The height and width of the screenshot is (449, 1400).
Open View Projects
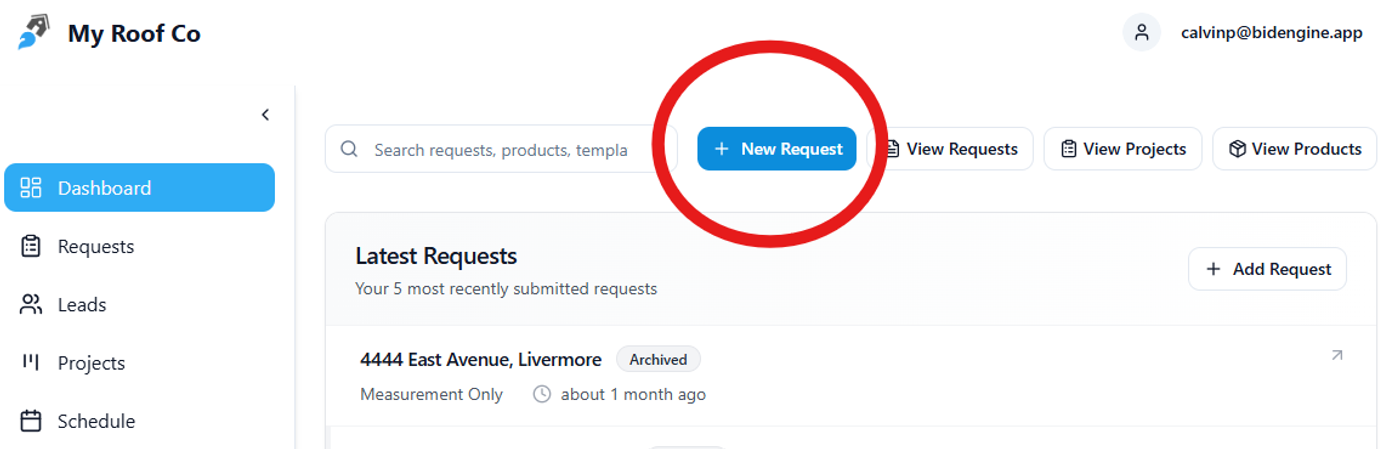[x=1123, y=149]
